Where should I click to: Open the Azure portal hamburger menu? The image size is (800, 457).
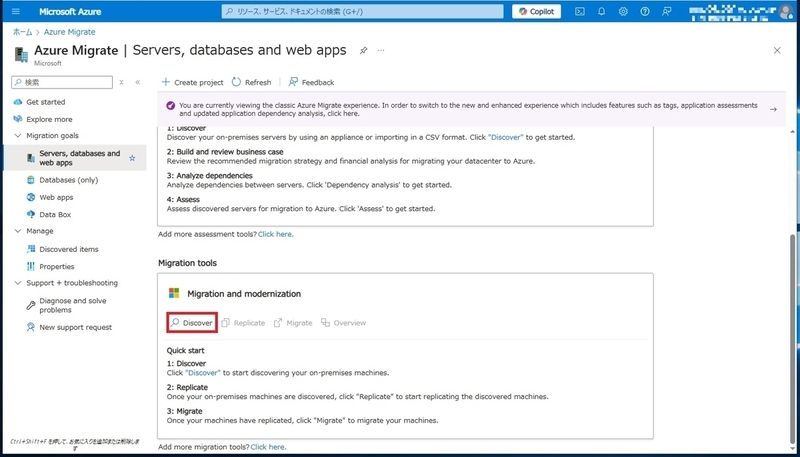pyautogui.click(x=15, y=11)
